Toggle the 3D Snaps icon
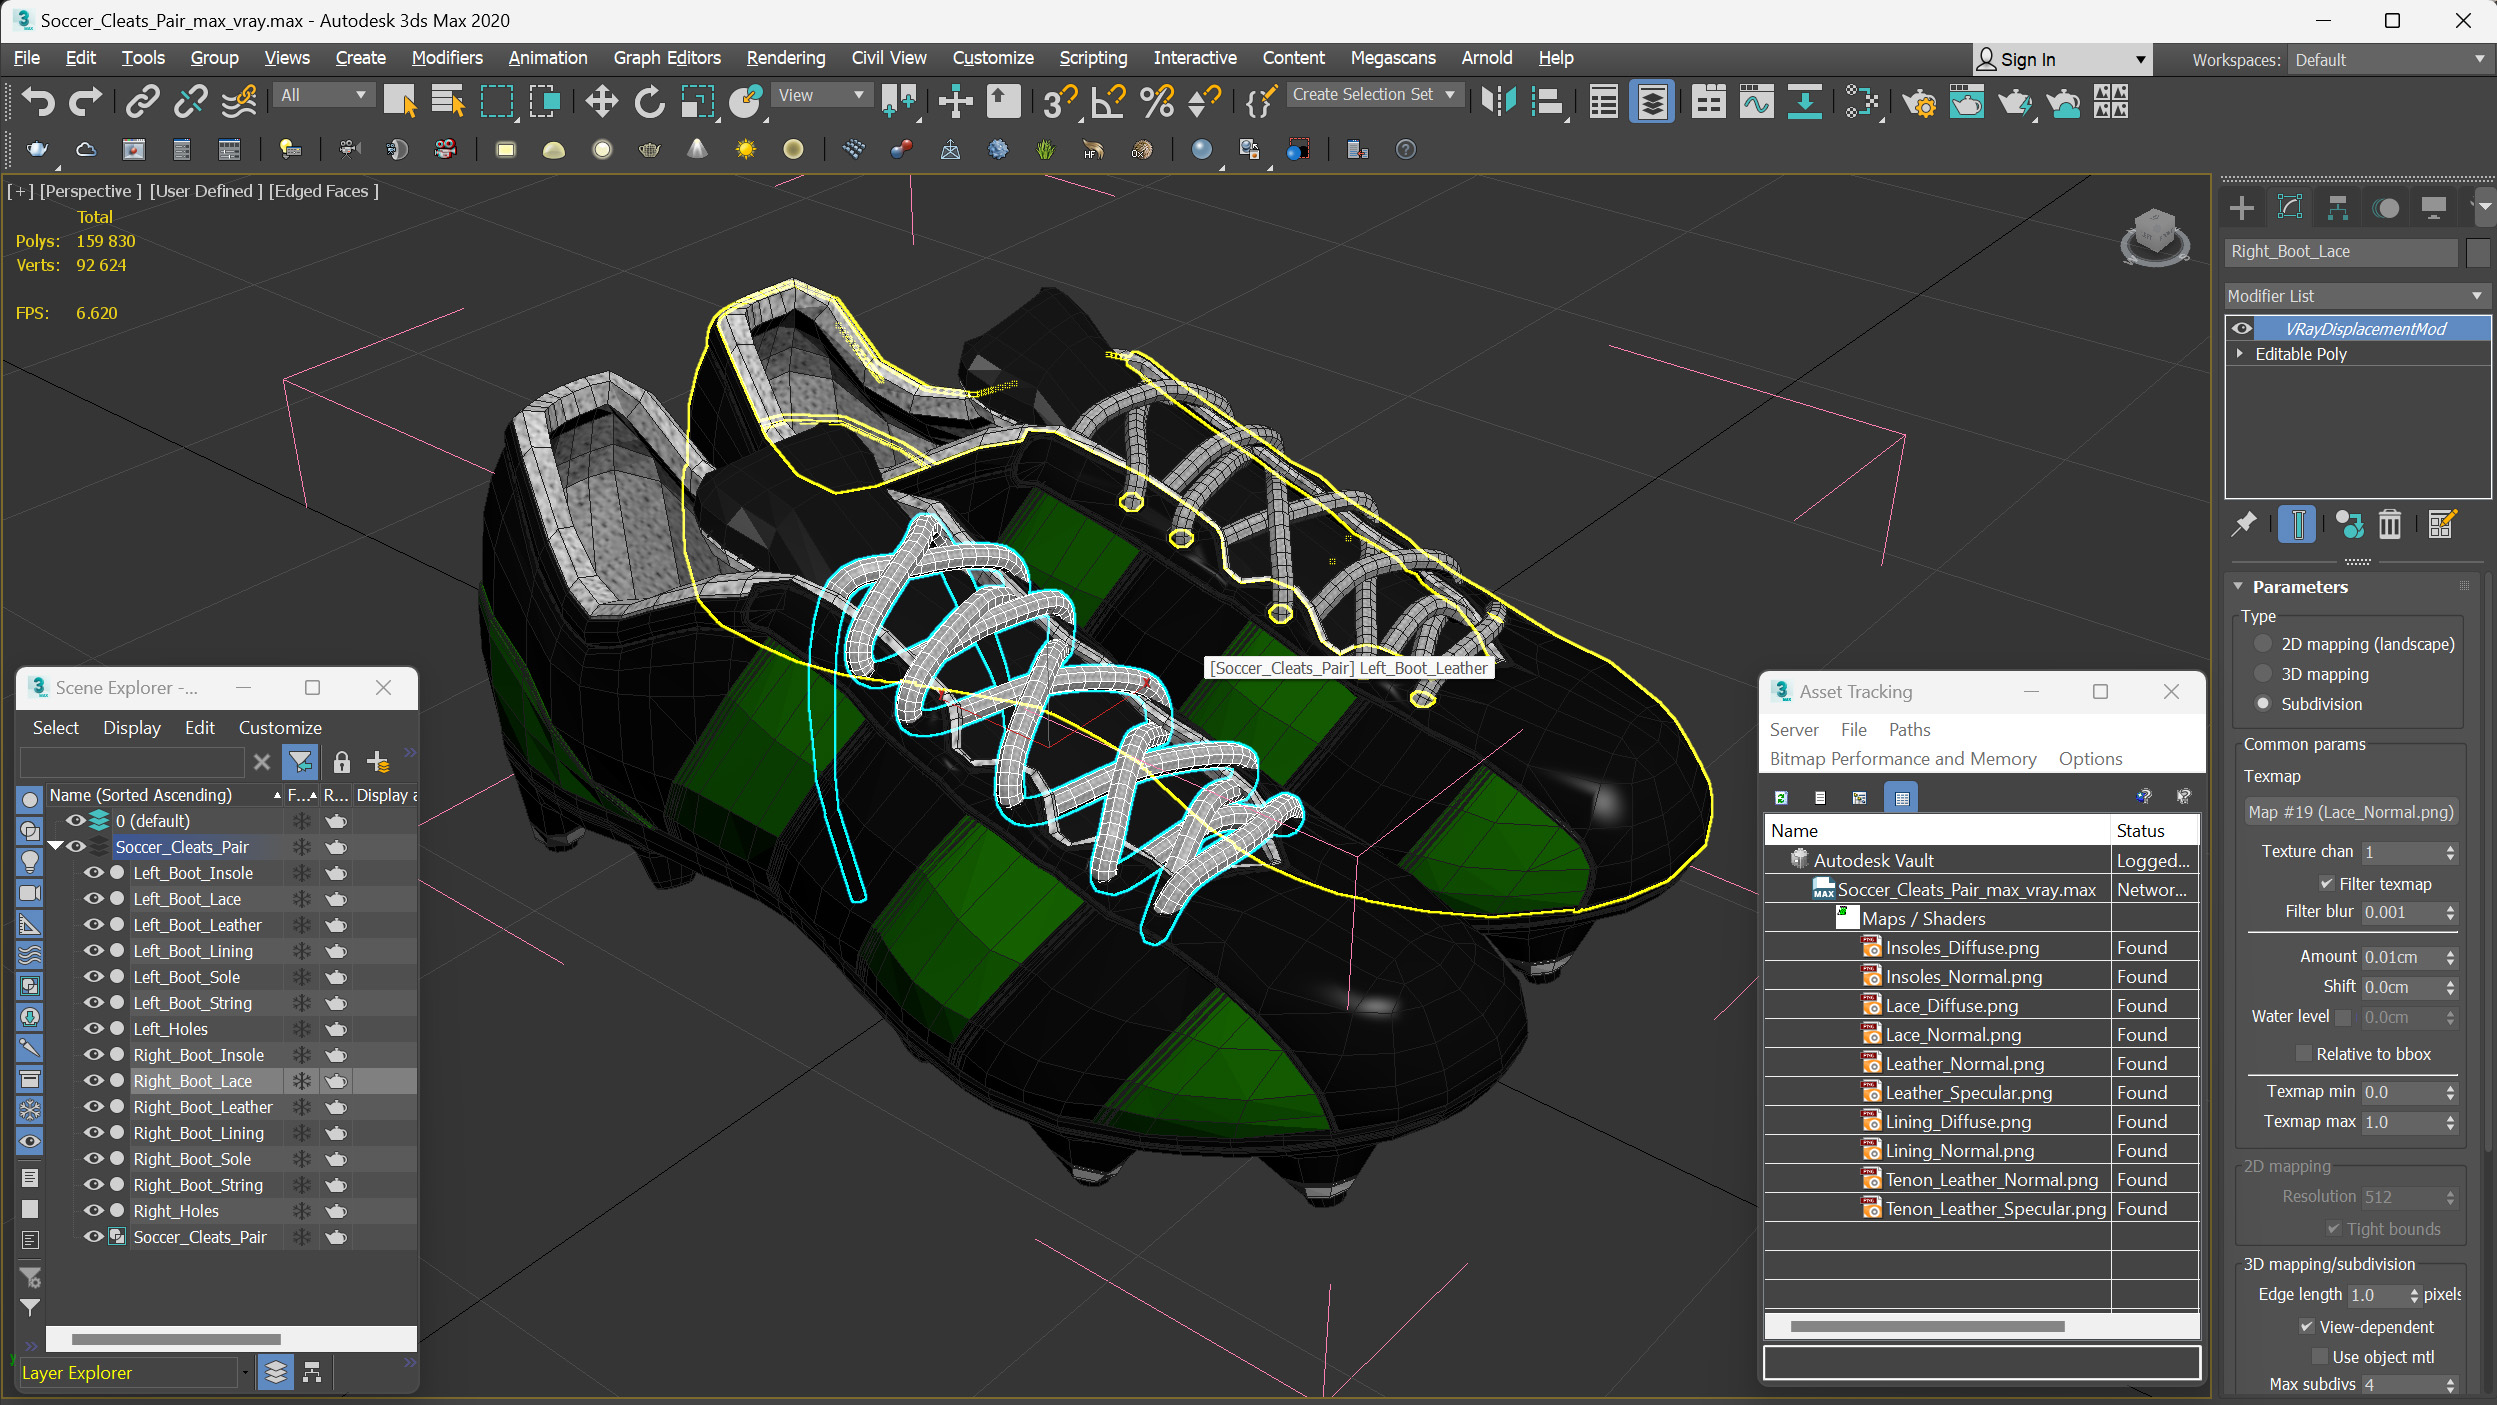This screenshot has width=2497, height=1405. pyautogui.click(x=1059, y=101)
